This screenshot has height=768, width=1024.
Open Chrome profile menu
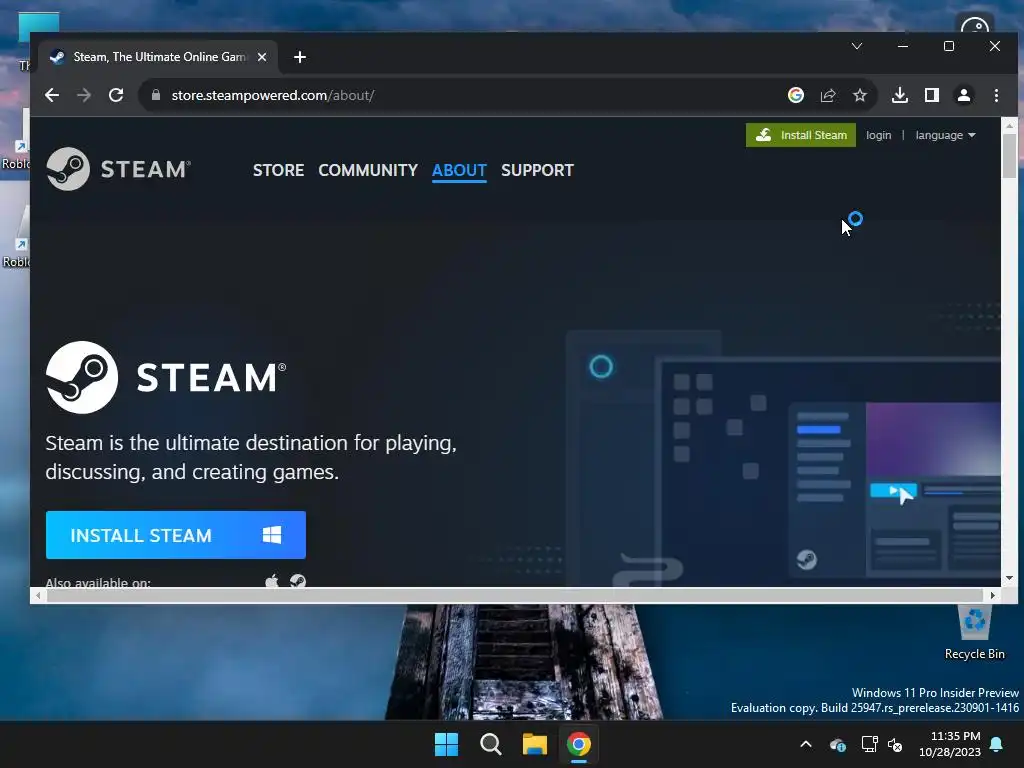point(963,95)
